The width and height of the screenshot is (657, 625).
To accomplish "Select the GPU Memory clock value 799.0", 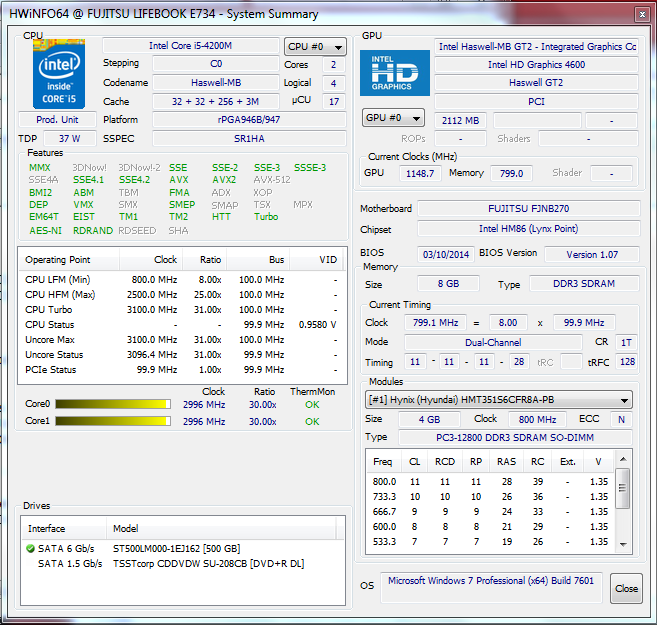I will click(x=511, y=173).
